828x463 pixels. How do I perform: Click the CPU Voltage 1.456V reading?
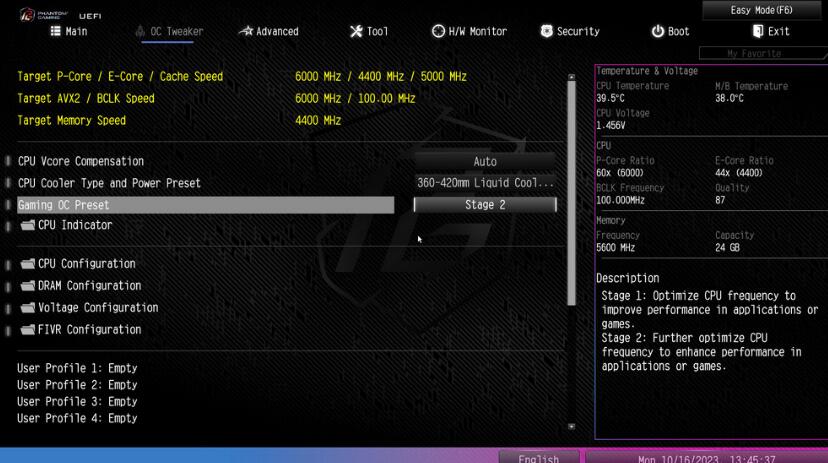click(610, 126)
